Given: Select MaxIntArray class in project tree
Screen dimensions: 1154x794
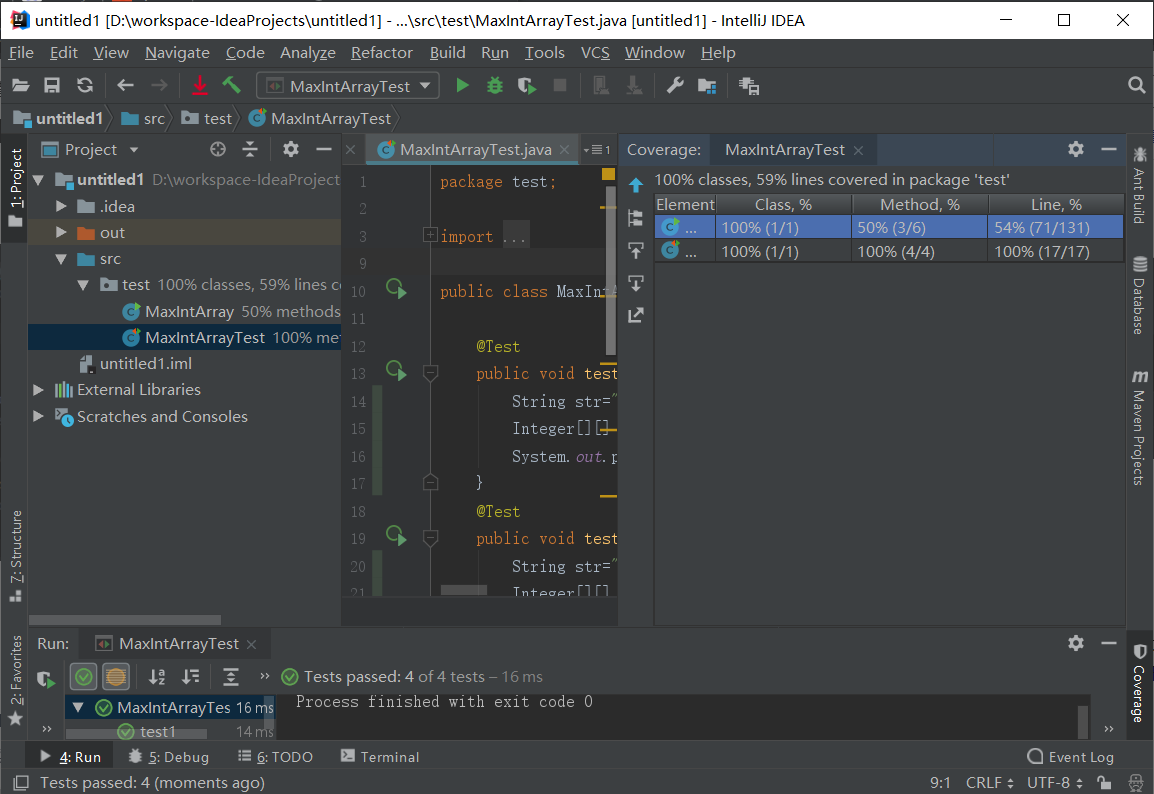Looking at the screenshot, I should (189, 311).
